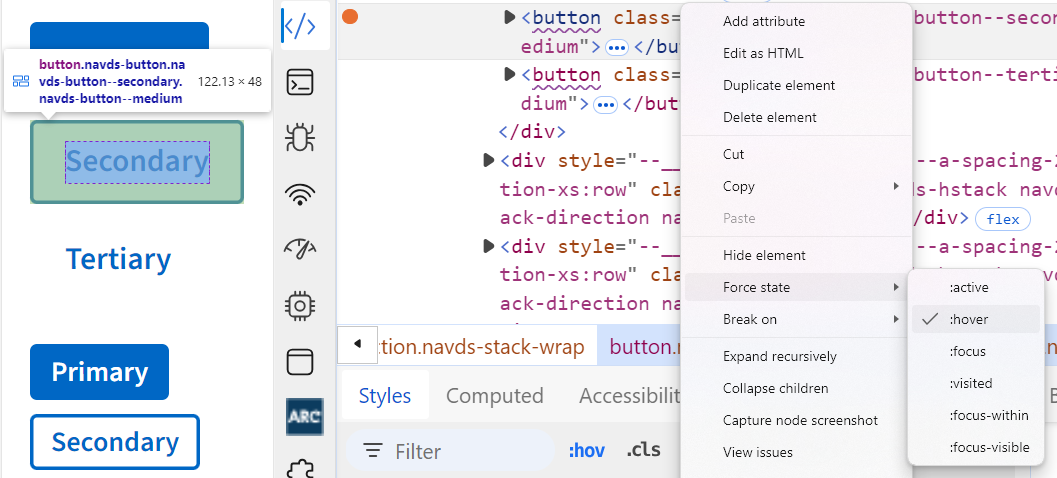Click the small Primary button

[x=100, y=372]
